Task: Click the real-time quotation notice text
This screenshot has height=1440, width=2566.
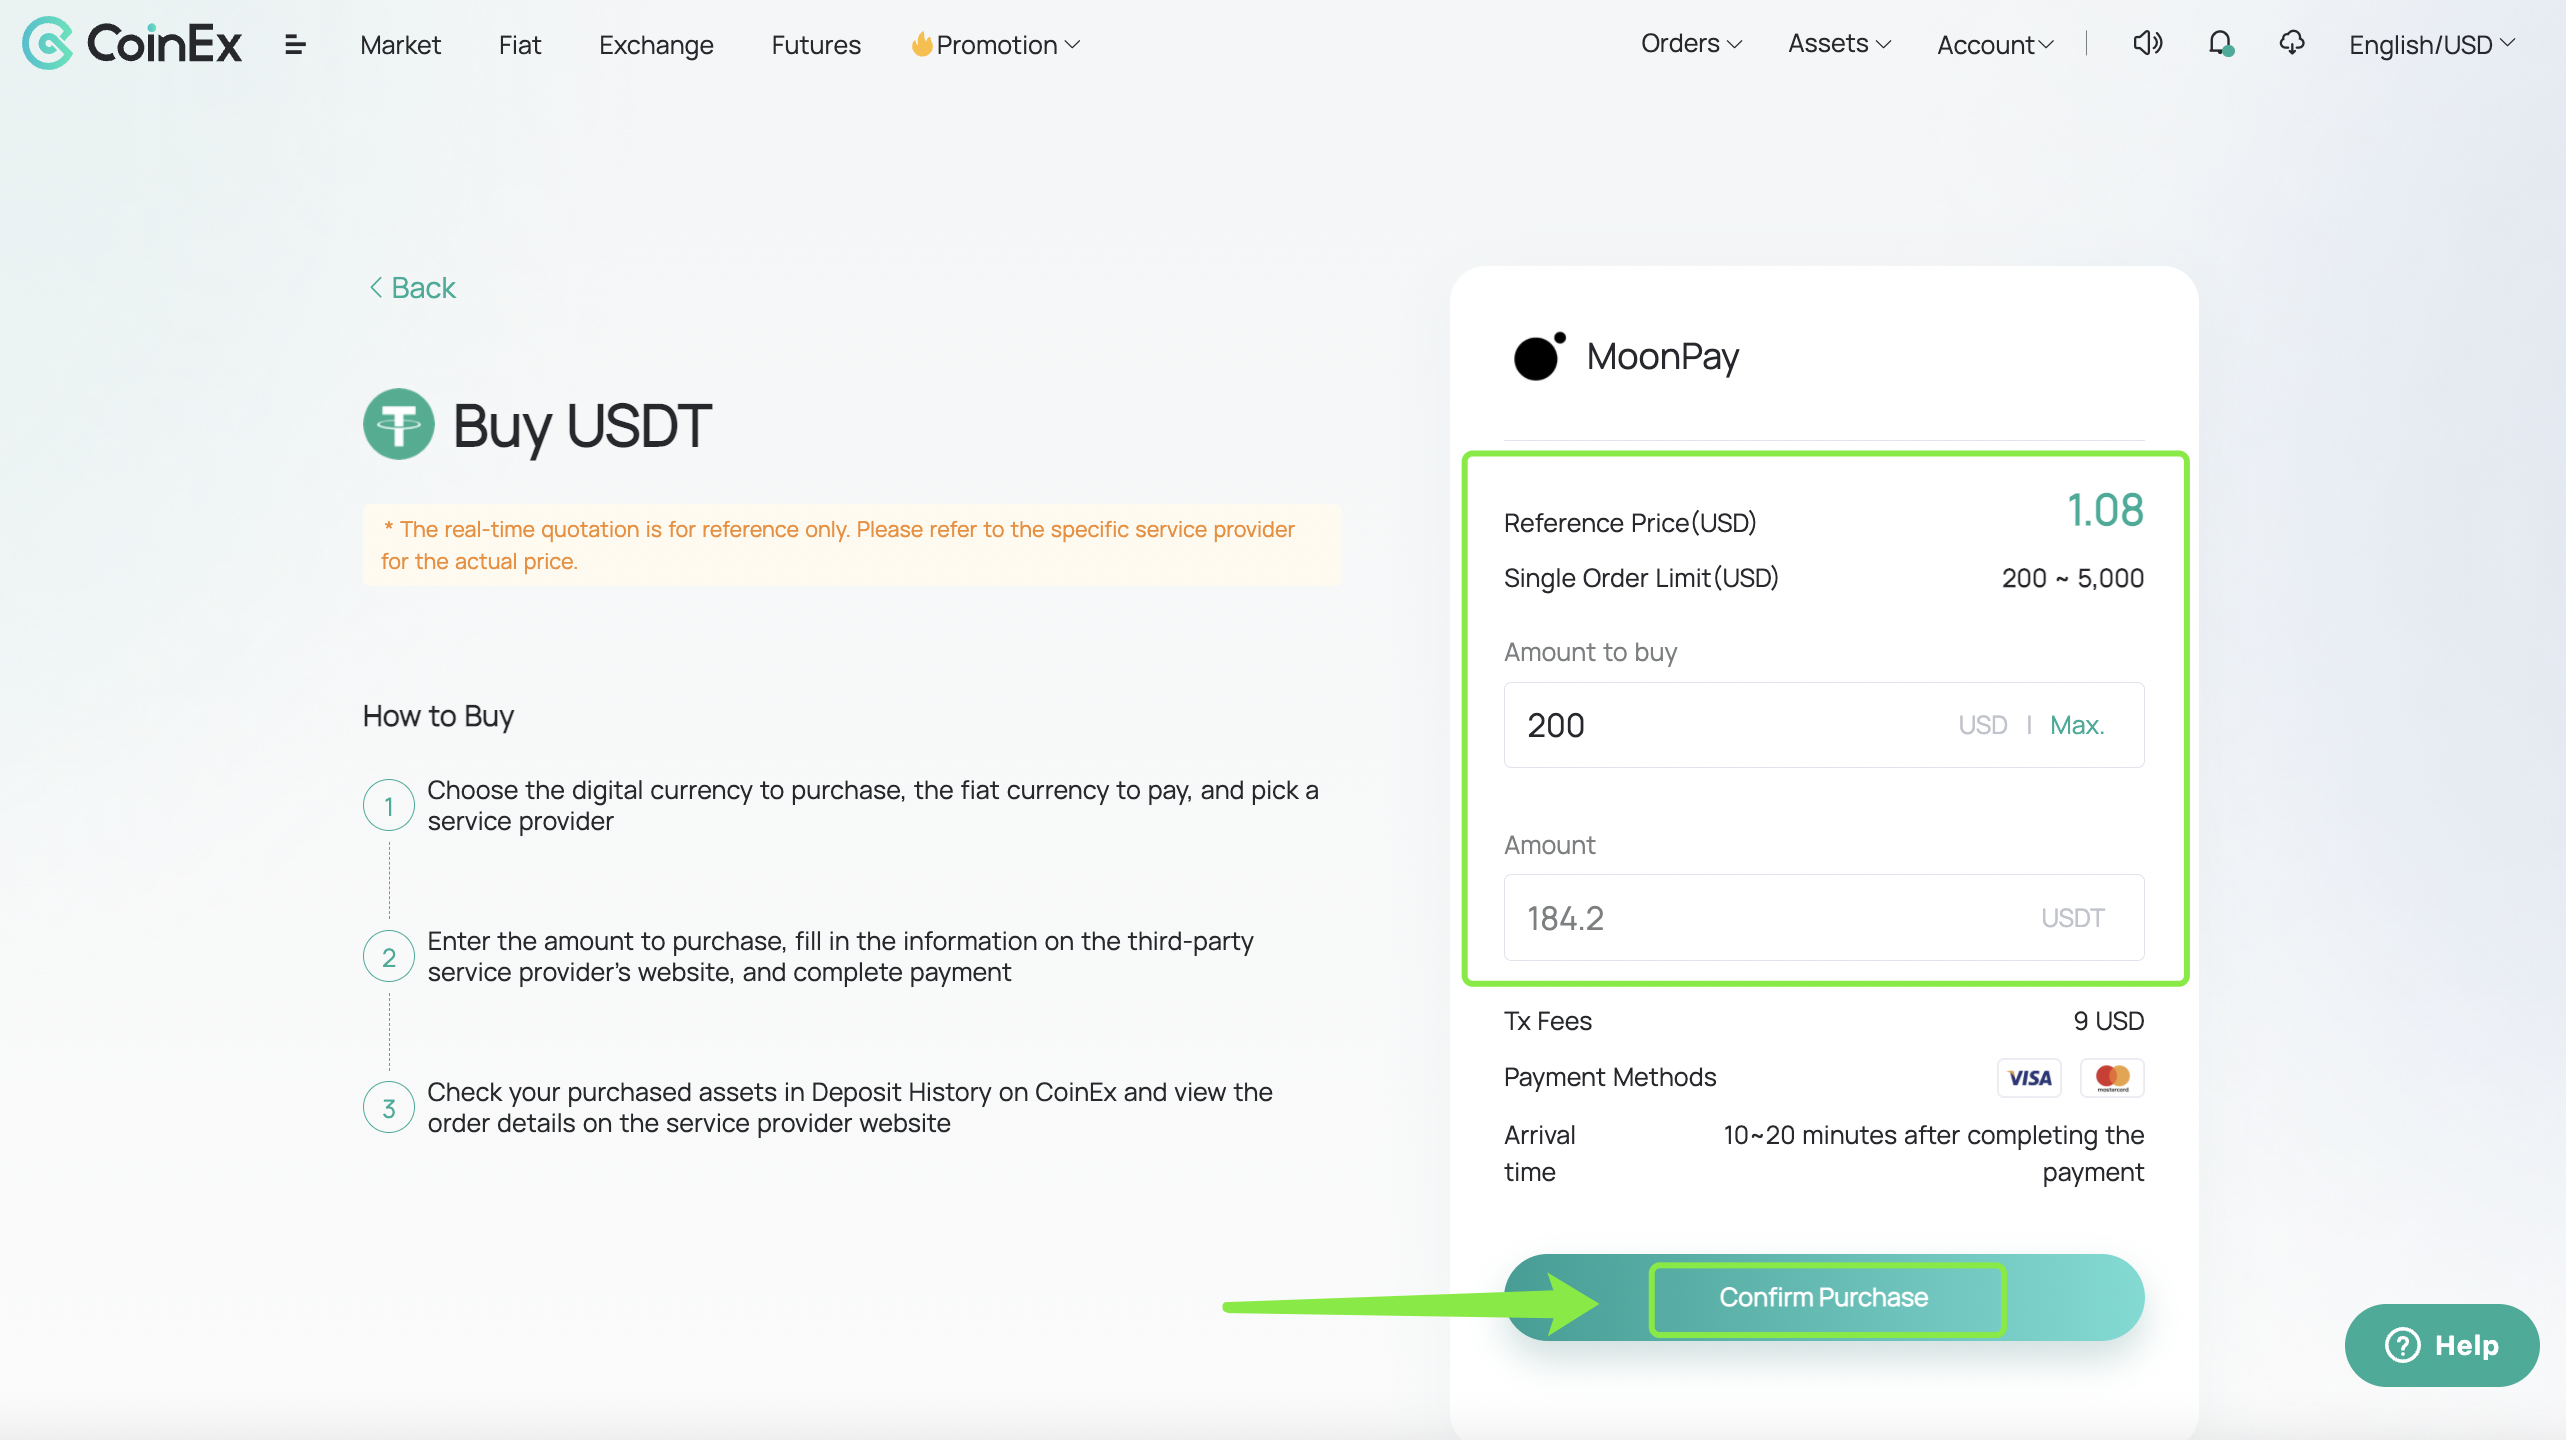Action: point(838,545)
